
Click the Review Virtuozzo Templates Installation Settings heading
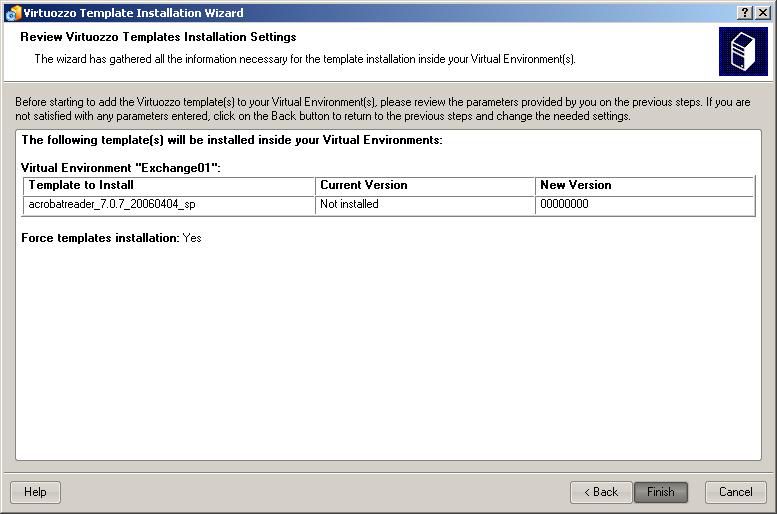click(158, 37)
